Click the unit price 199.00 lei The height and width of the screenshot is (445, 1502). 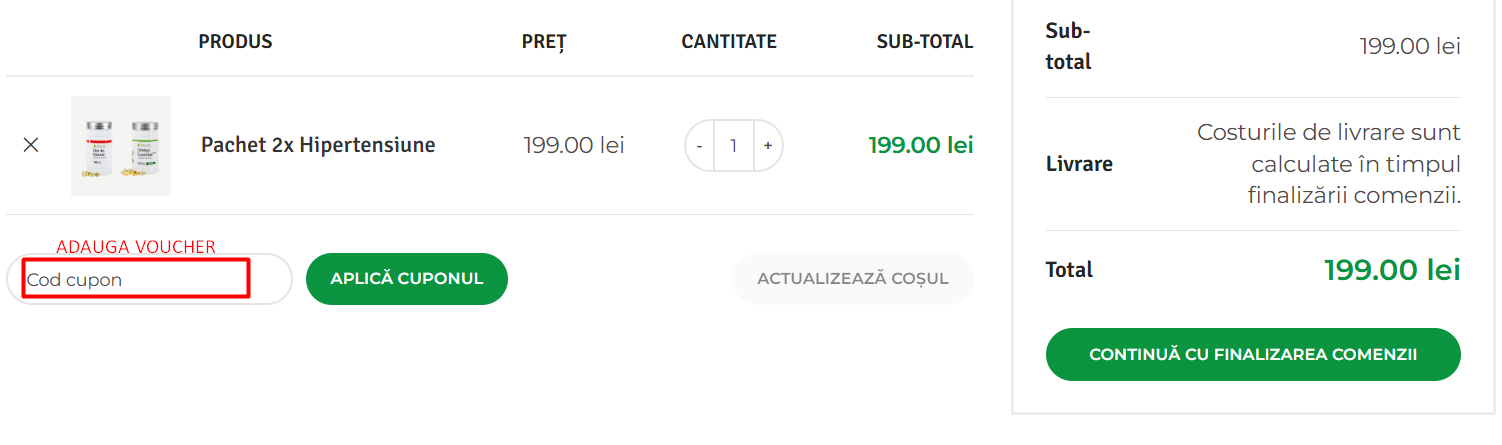[x=574, y=146]
